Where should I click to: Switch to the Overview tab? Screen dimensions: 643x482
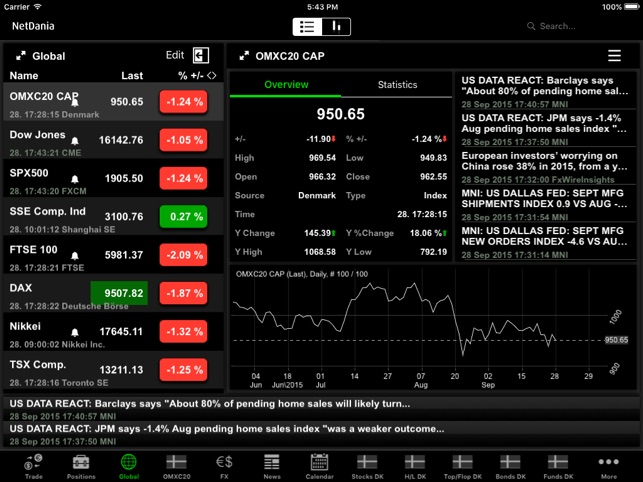point(286,85)
